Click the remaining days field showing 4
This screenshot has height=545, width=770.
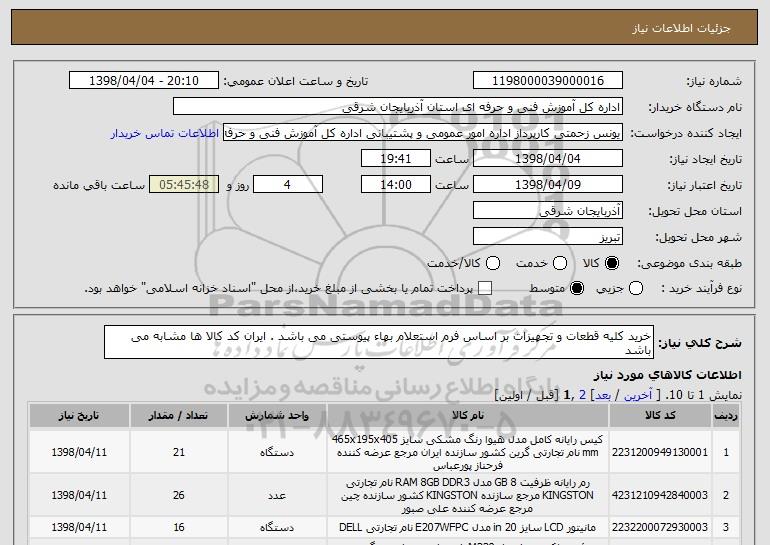(x=288, y=185)
